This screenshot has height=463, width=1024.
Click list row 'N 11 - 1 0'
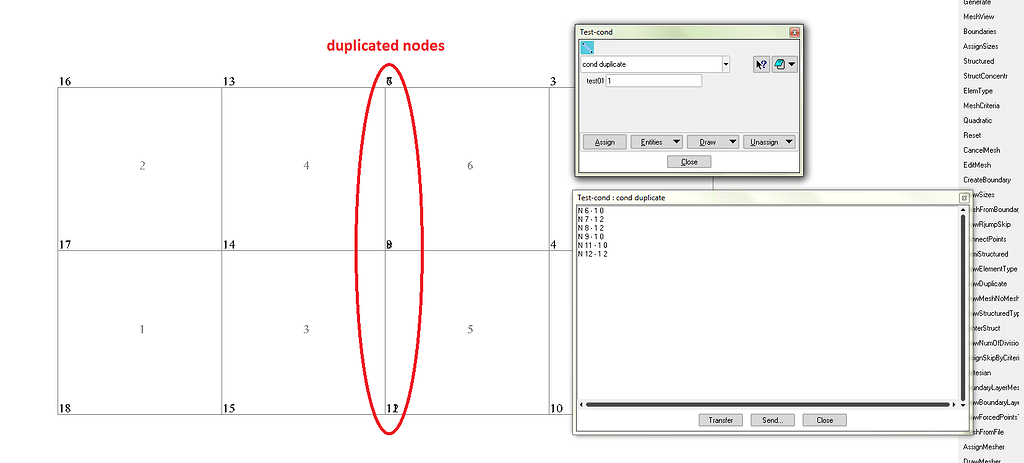[593, 246]
